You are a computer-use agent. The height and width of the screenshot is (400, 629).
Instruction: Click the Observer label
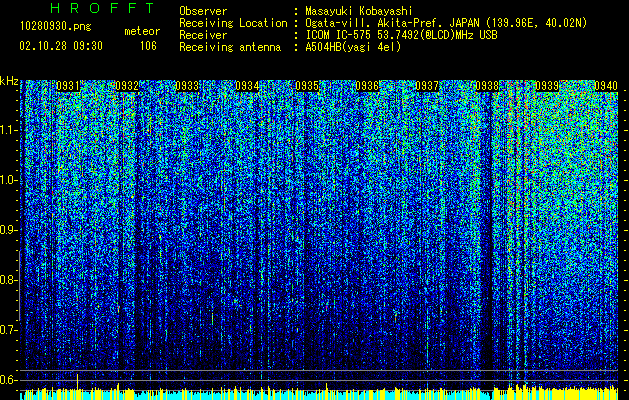coord(203,11)
